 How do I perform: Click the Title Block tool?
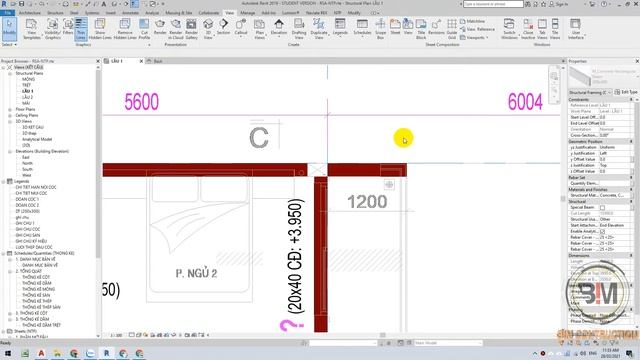click(421, 29)
